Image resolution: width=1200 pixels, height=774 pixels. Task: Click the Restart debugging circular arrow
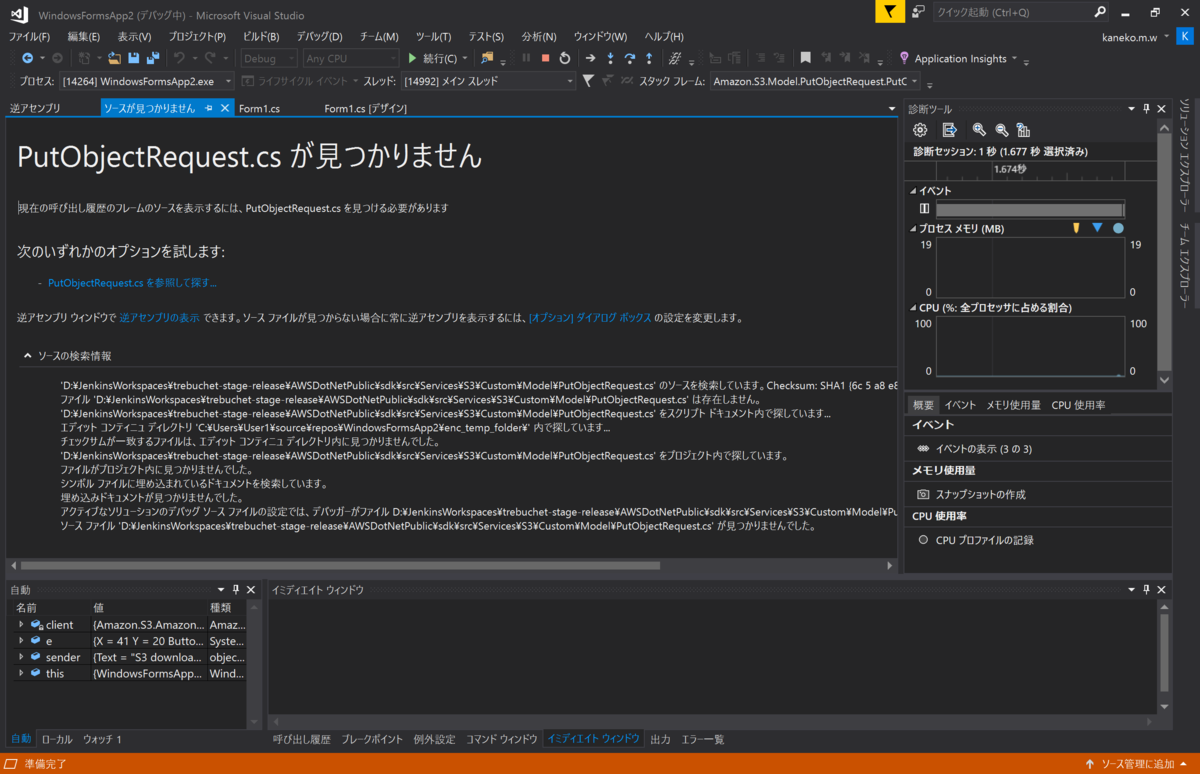(x=564, y=58)
